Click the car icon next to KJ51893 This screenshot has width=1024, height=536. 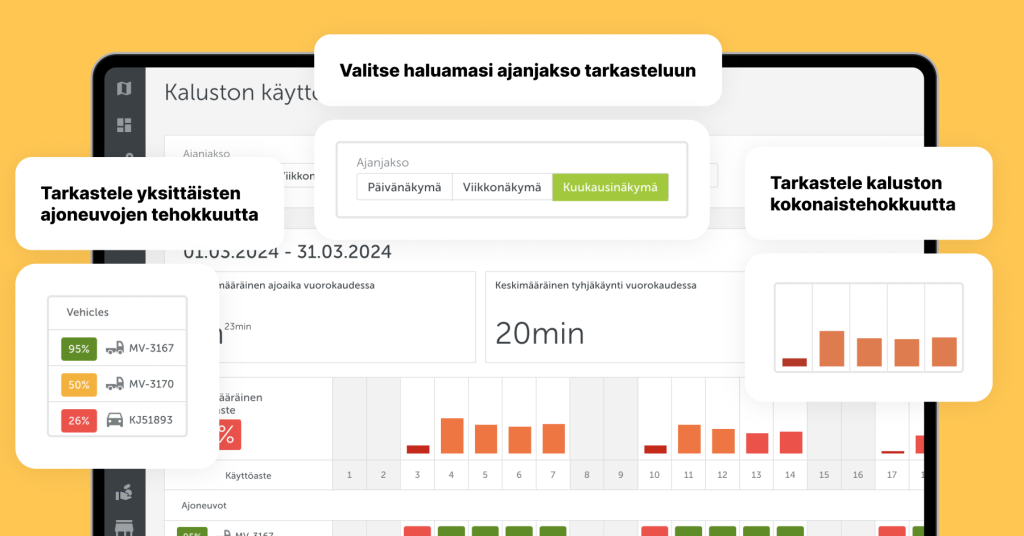[115, 420]
